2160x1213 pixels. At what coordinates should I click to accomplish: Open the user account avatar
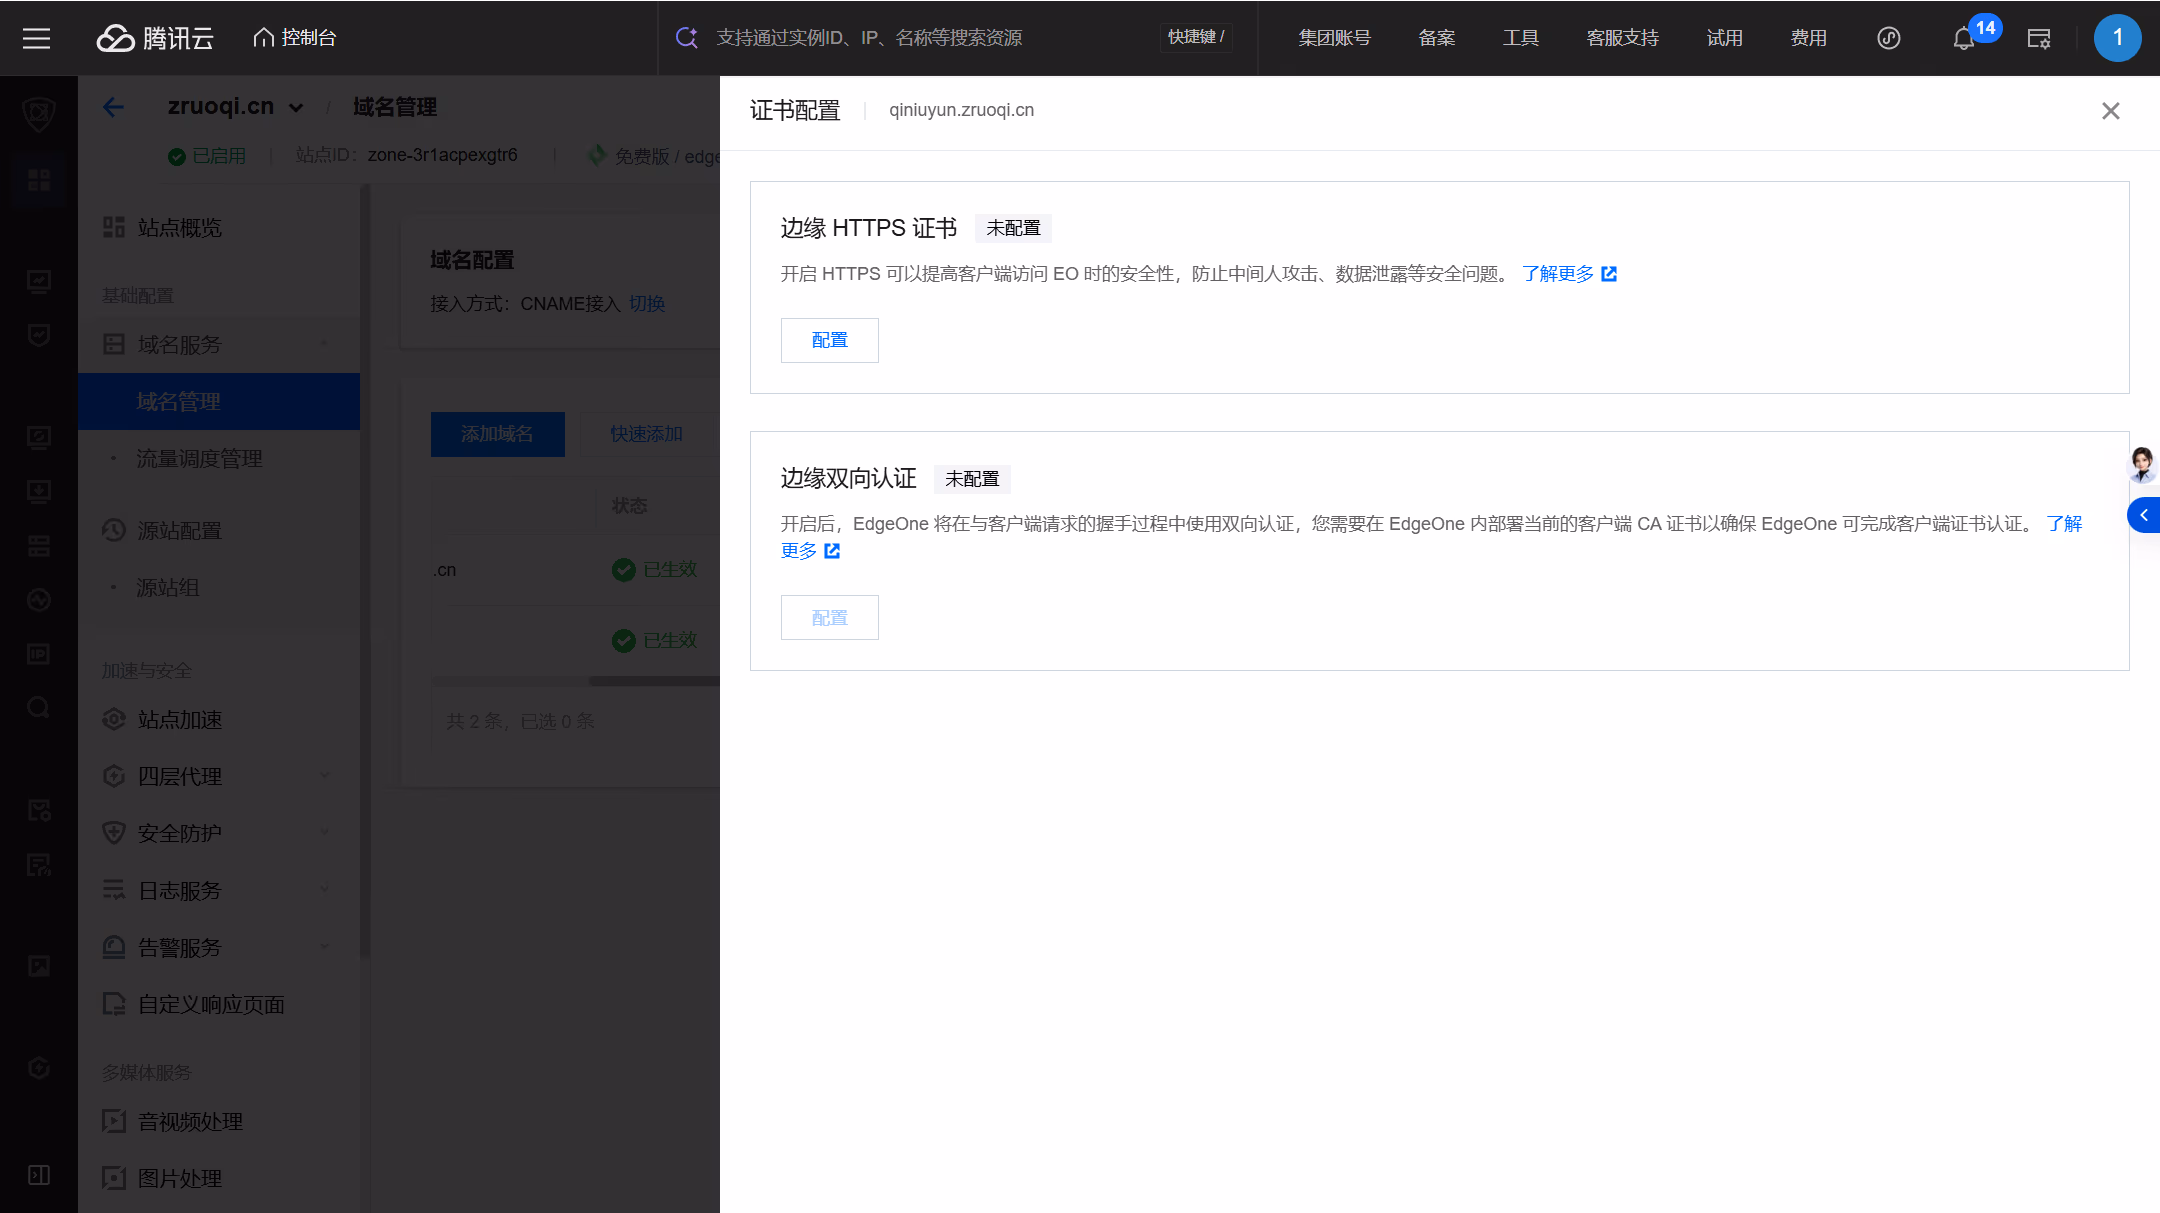(2117, 38)
